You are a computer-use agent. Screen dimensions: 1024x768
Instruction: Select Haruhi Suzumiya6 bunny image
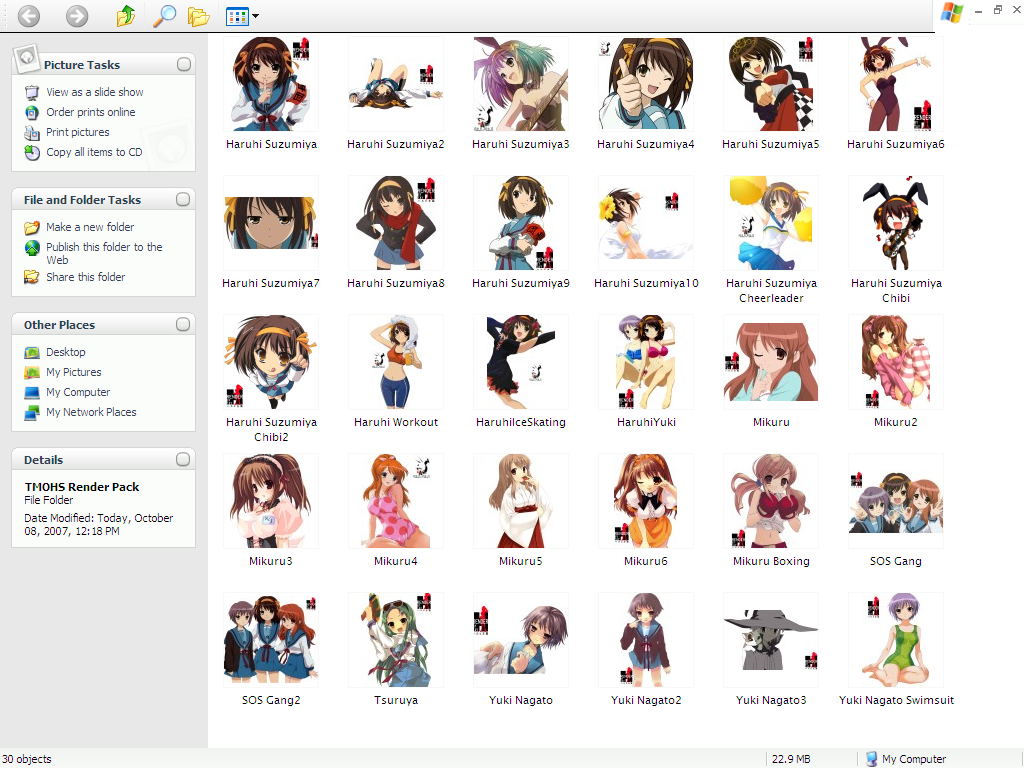click(895, 84)
